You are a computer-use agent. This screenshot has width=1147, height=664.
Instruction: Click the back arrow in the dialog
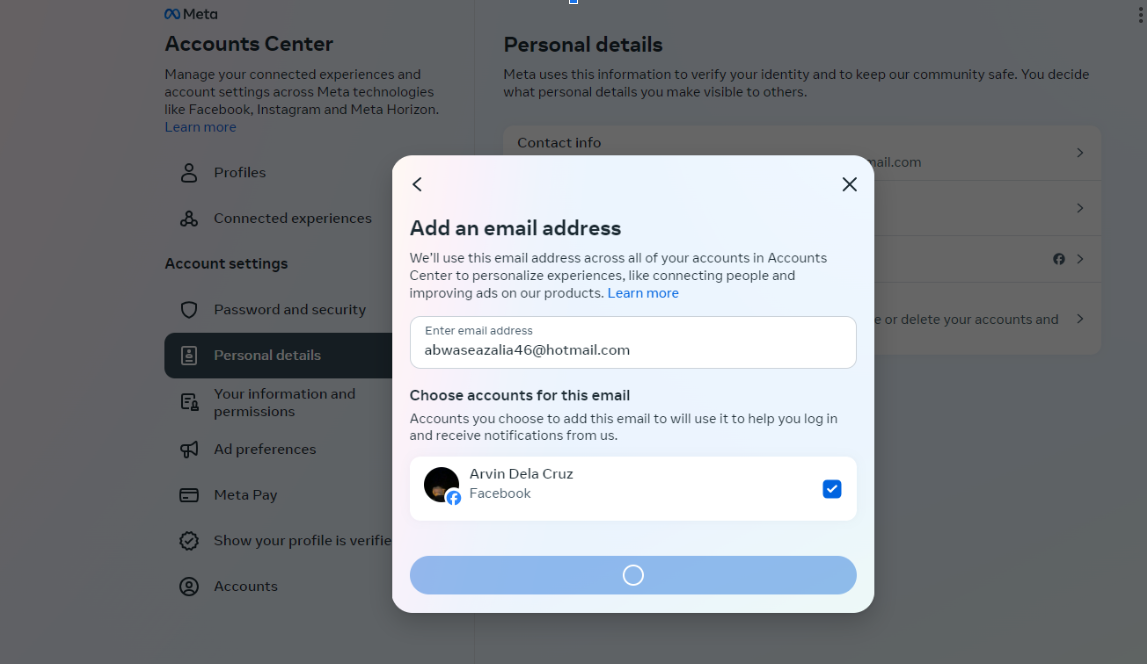417,184
